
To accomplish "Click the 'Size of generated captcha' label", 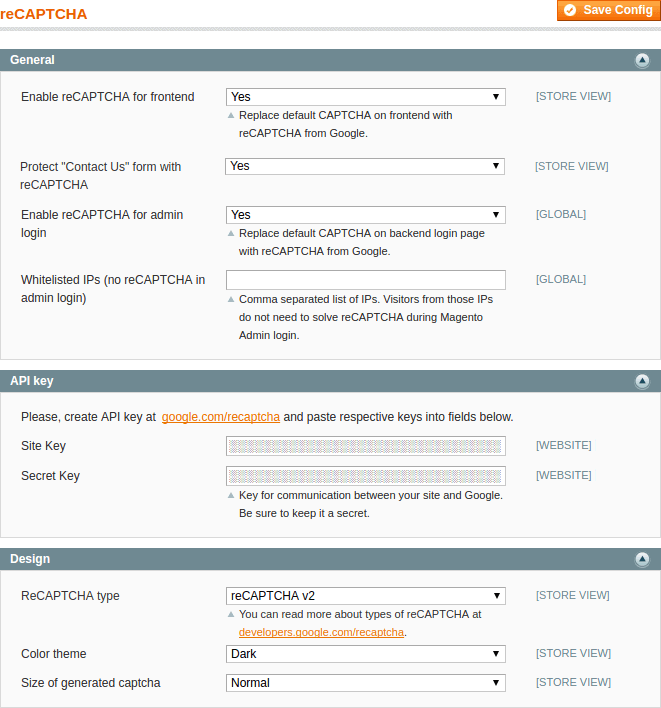I will click(x=90, y=683).
